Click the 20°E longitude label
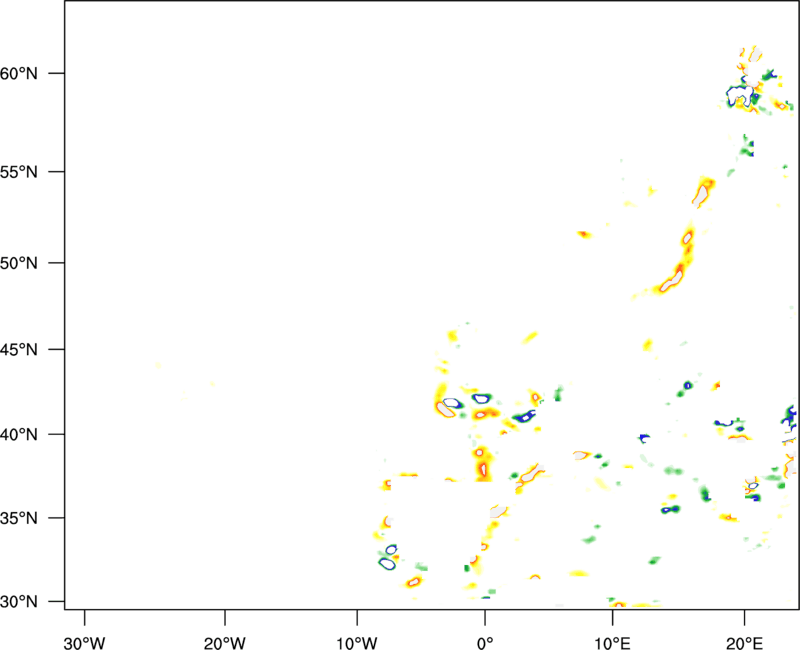The width and height of the screenshot is (800, 650). pyautogui.click(x=744, y=643)
